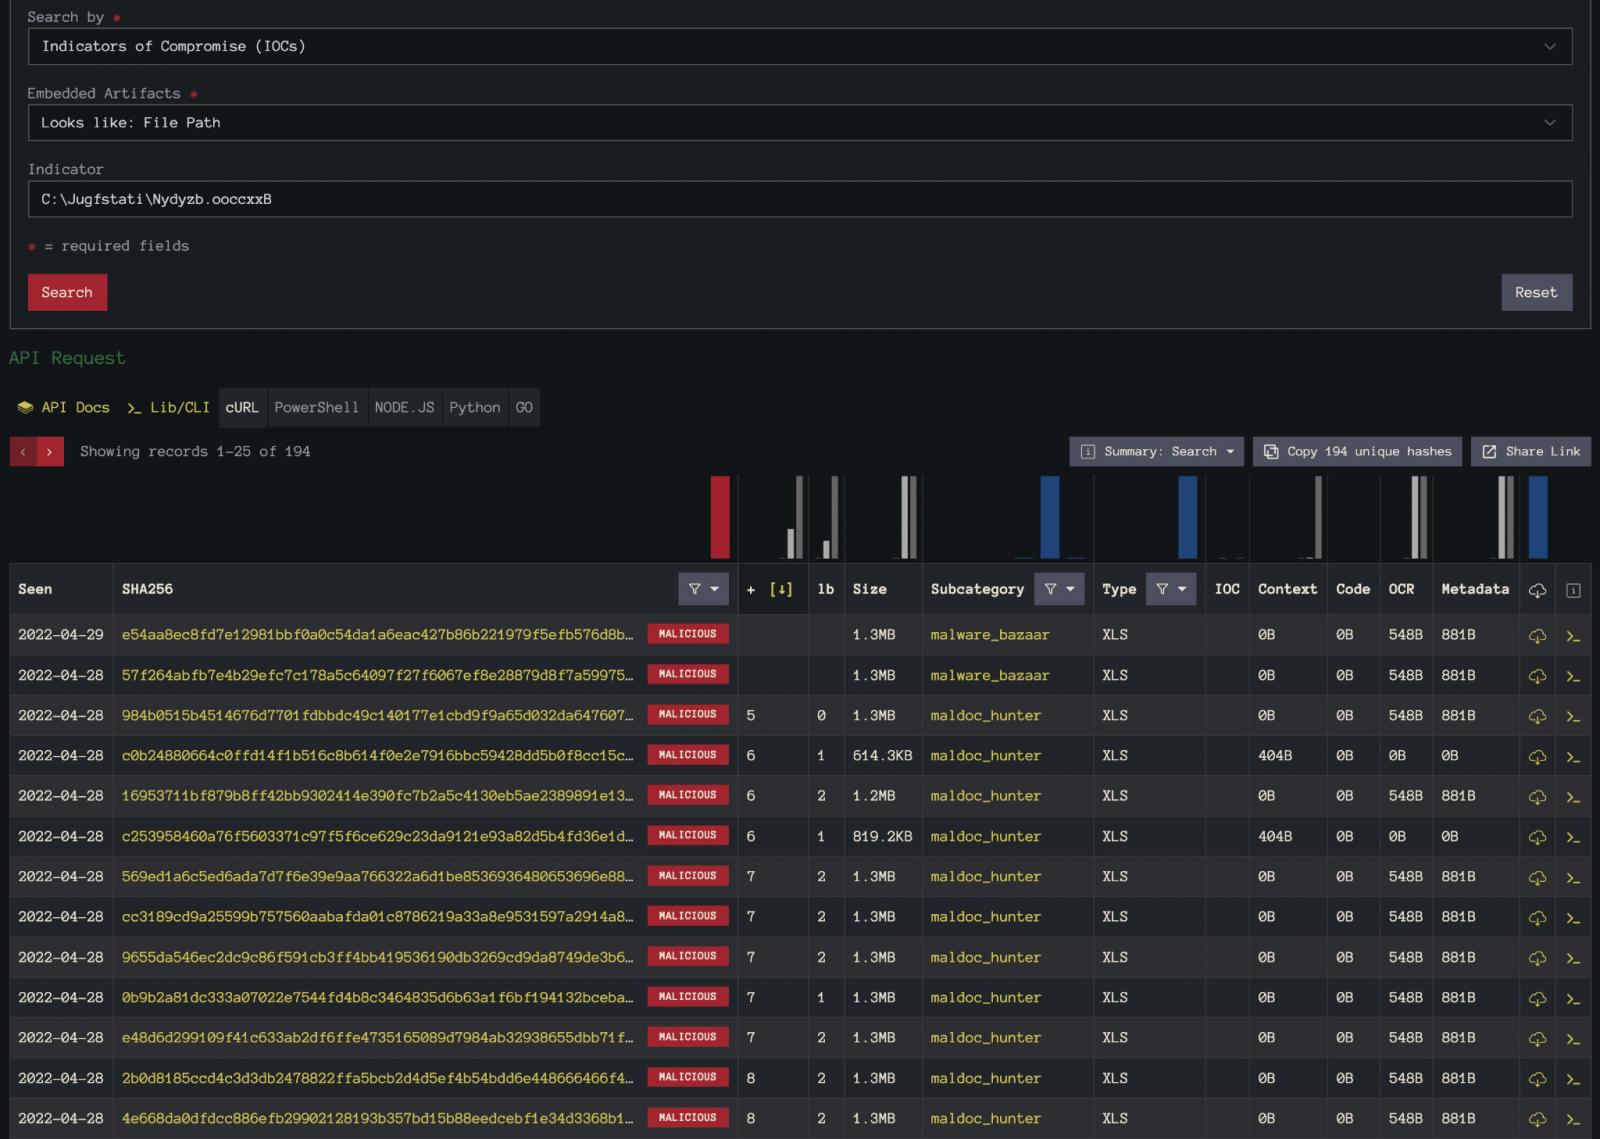This screenshot has height=1139, width=1600.
Task: Go to previous page of records
Action: point(23,452)
